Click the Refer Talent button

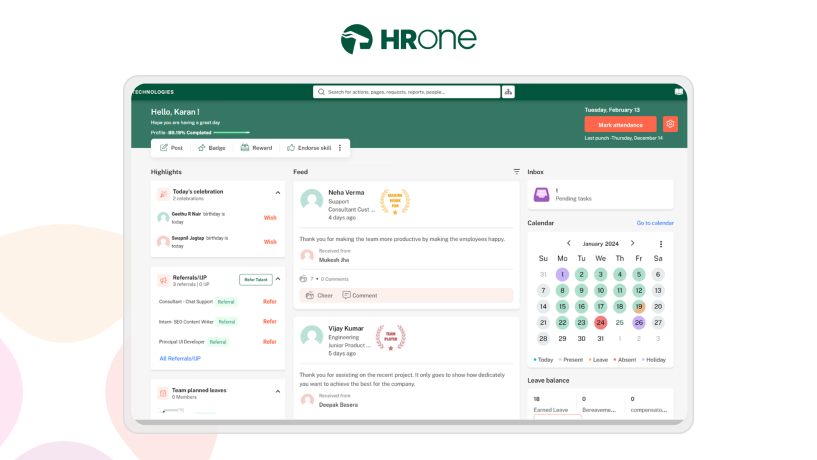point(256,280)
